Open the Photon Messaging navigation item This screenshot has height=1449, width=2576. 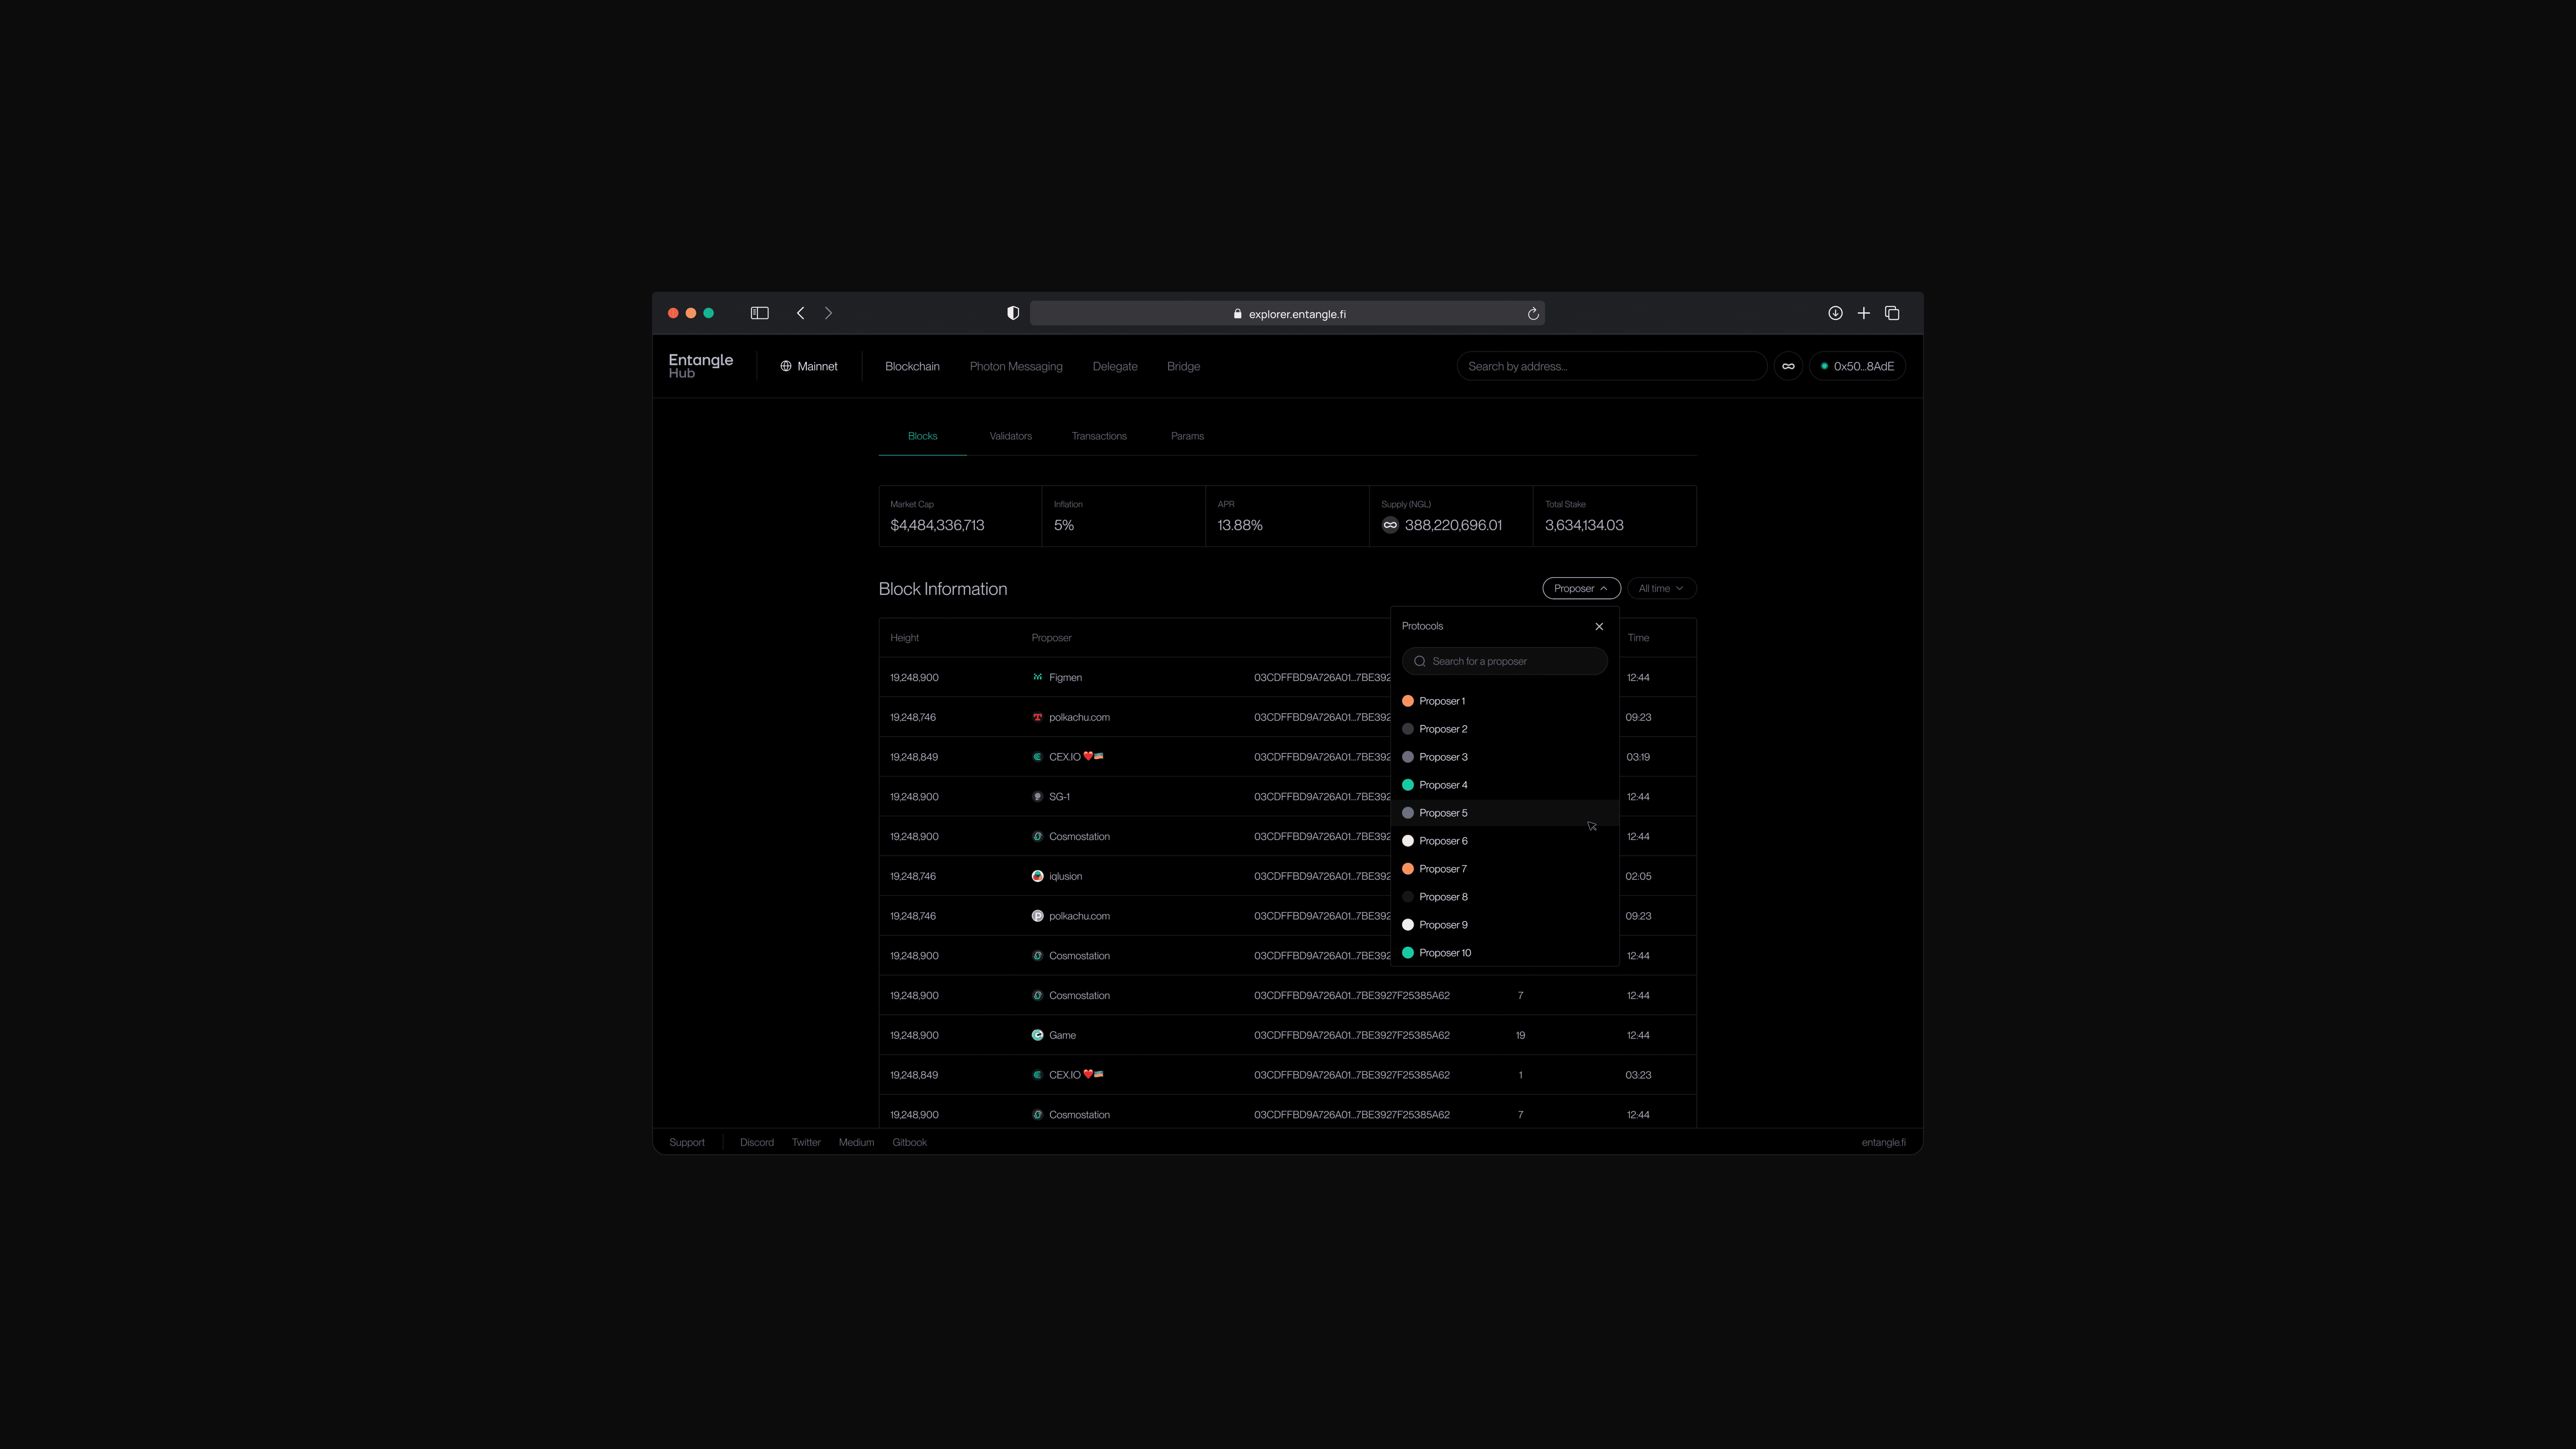coord(1016,366)
